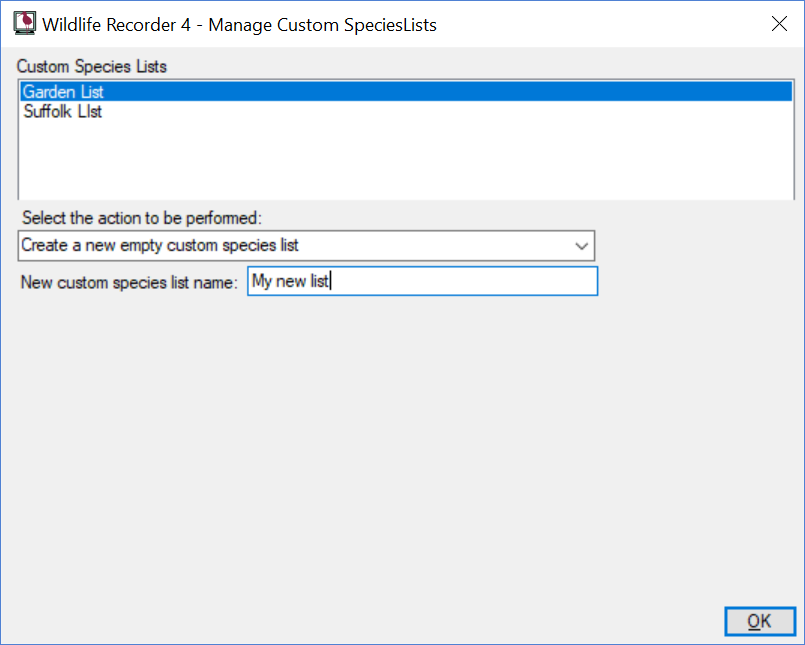Click empty space inside the Custom Species Lists box
805x645 pixels.
click(406, 160)
